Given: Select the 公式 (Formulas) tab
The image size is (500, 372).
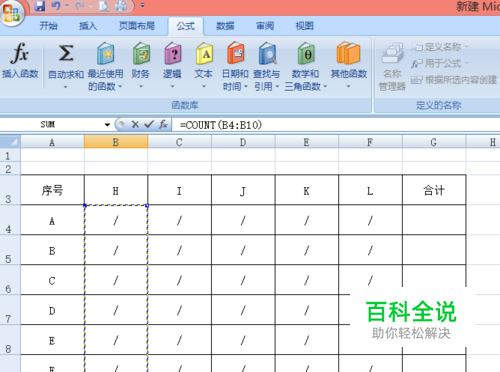Looking at the screenshot, I should [x=186, y=26].
